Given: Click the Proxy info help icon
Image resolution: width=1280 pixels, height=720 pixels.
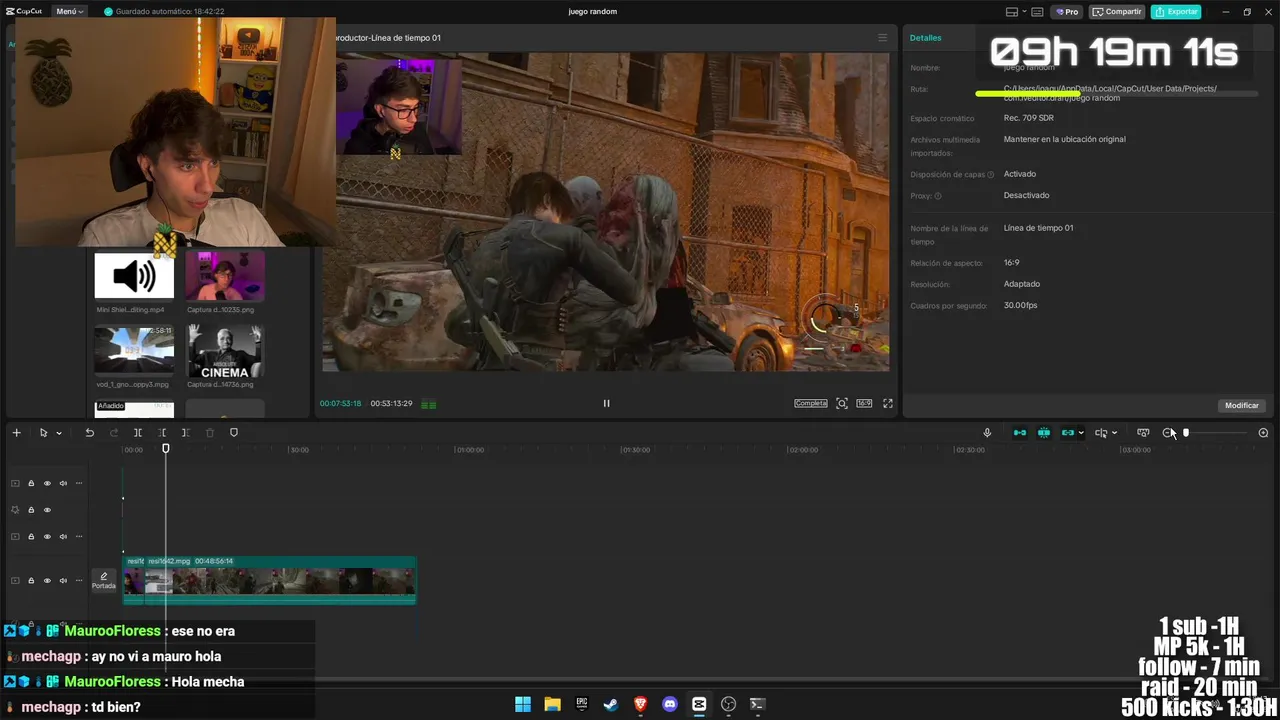Looking at the screenshot, I should (x=938, y=196).
